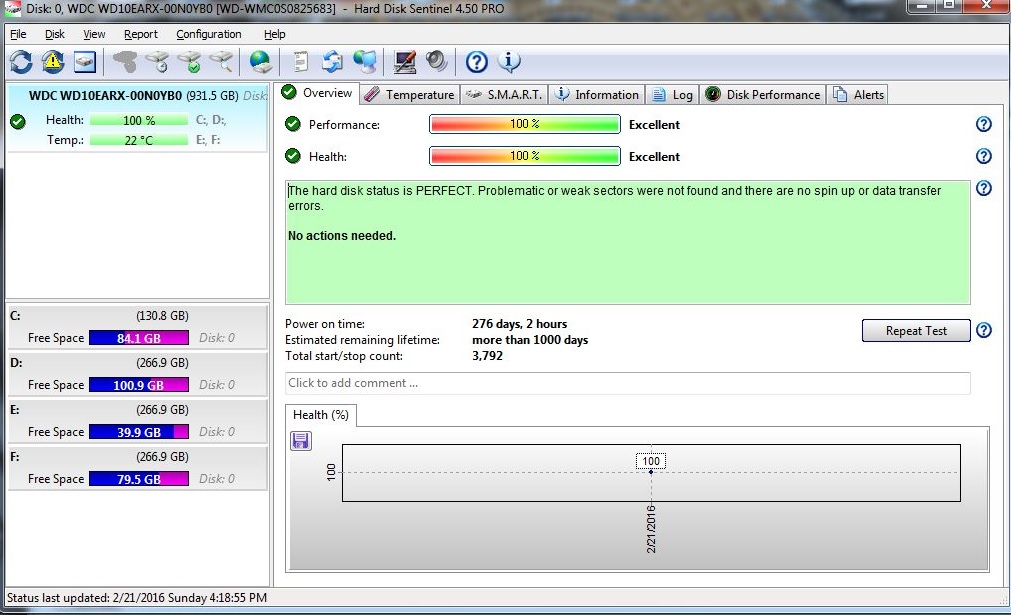1011x615 pixels.
Task: Click the blue refresh arrows toolbar icon
Action: coord(21,62)
